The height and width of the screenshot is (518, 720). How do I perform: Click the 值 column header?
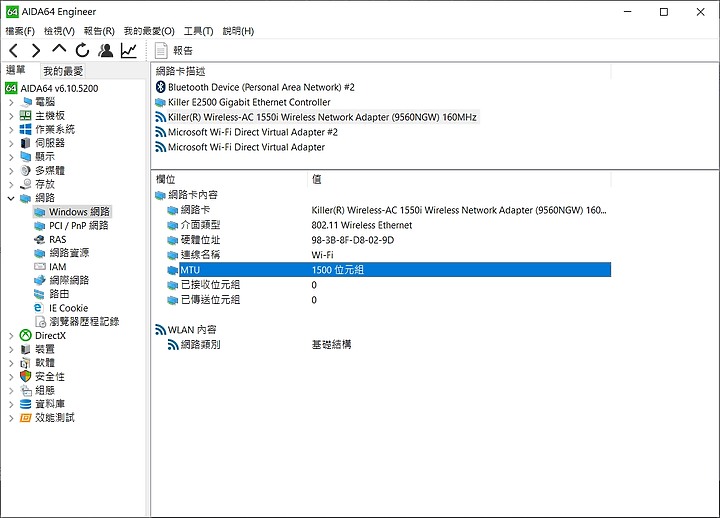[x=459, y=179]
